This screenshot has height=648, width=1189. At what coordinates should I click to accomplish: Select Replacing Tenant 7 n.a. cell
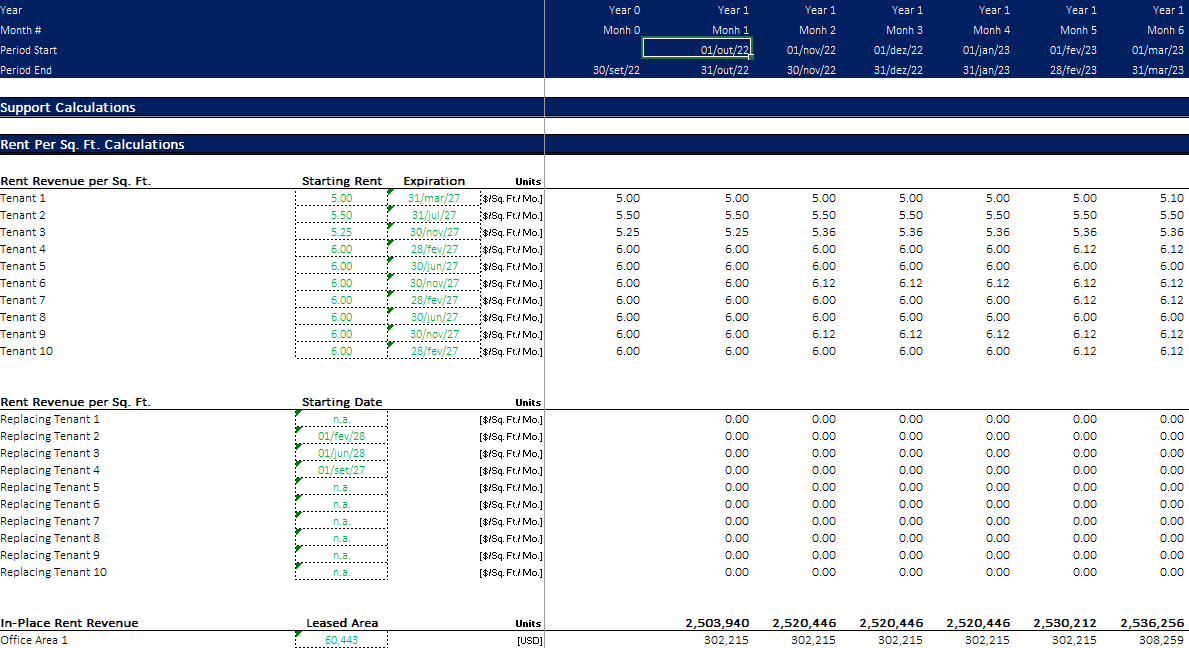coord(341,521)
